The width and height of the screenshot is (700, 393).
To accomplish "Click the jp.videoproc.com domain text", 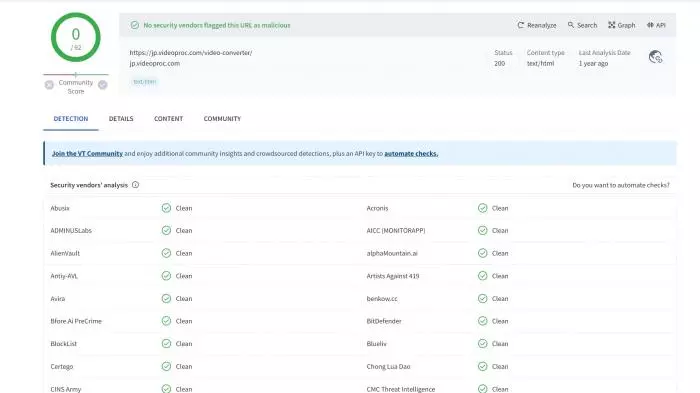I will click(154, 63).
